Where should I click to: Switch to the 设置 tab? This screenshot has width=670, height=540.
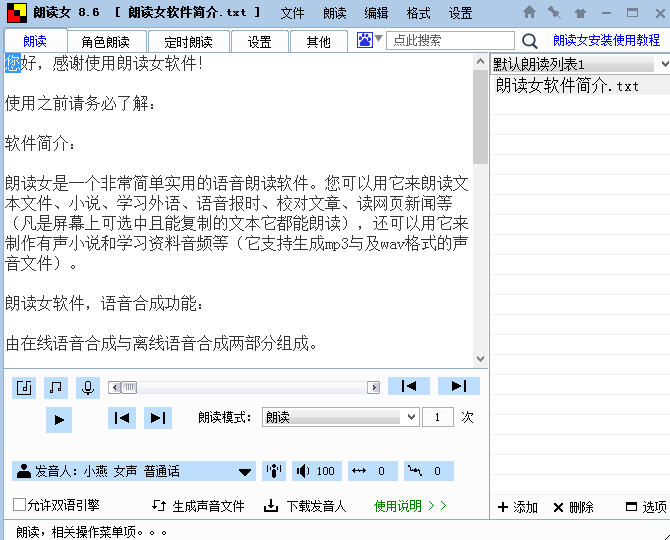260,41
